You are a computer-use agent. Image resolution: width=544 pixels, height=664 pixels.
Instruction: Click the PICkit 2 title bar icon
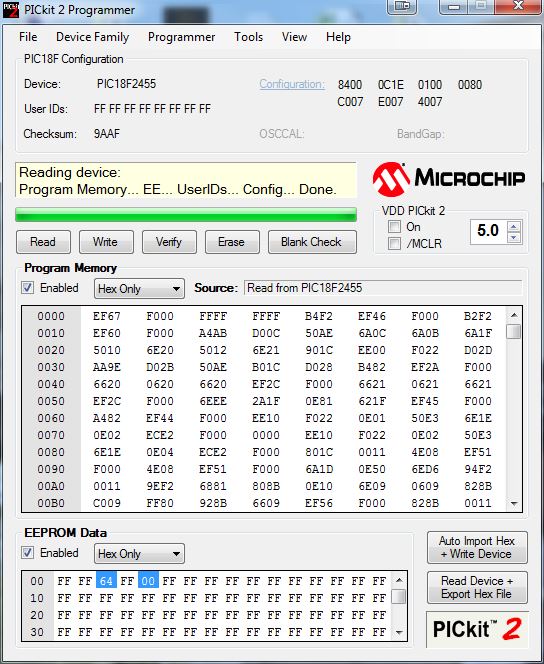click(11, 9)
